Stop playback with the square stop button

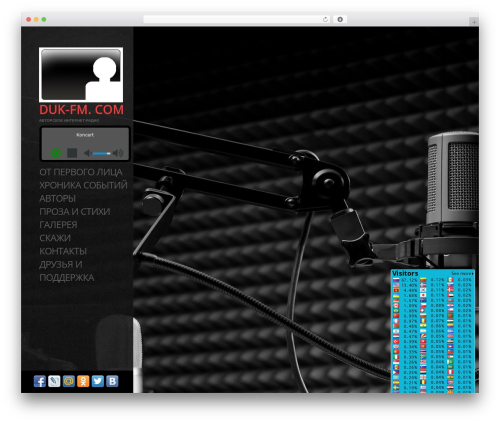coord(72,153)
